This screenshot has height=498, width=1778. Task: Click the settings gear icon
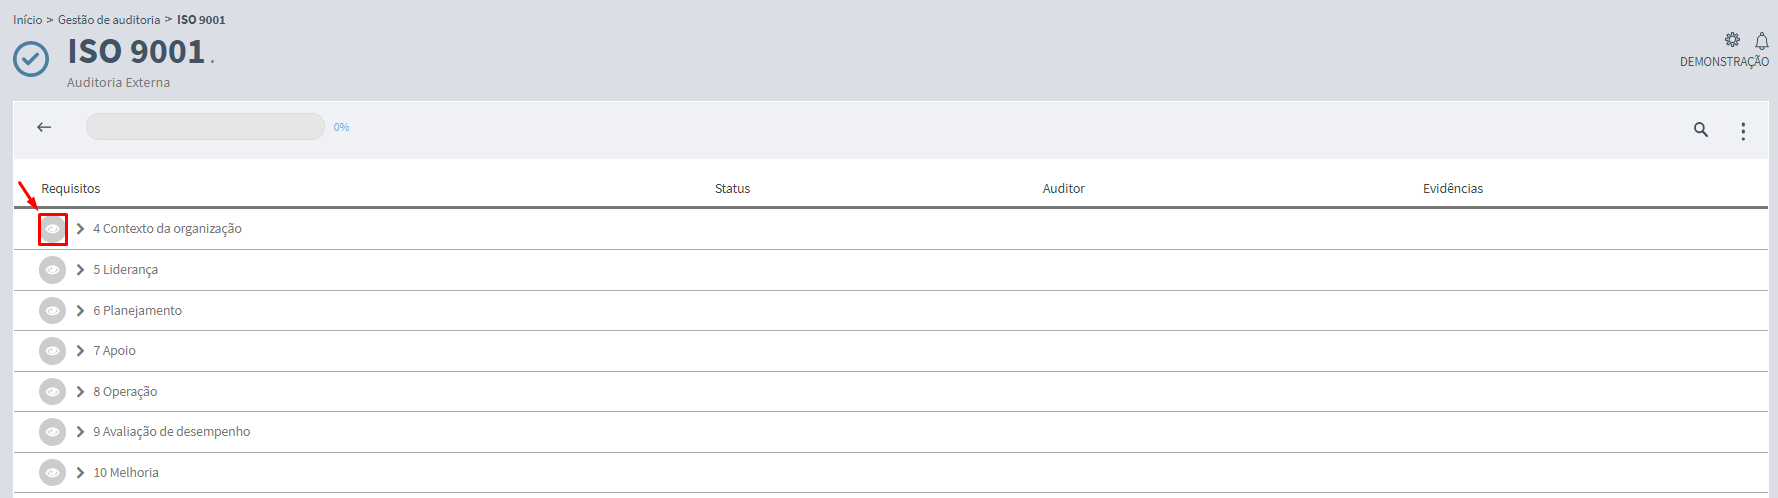[x=1732, y=40]
